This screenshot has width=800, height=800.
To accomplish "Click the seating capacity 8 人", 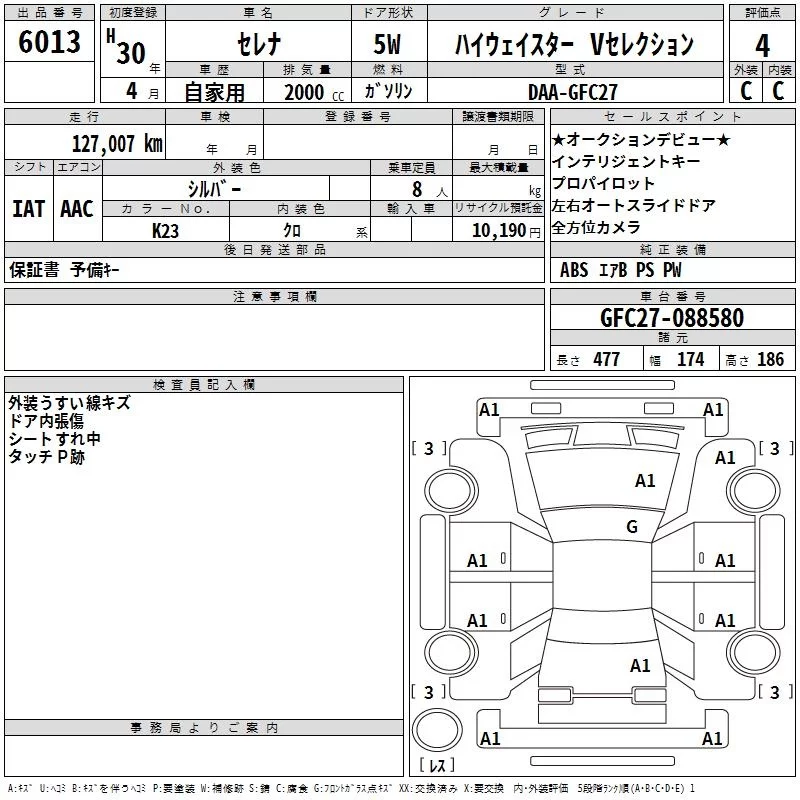I will click(429, 190).
